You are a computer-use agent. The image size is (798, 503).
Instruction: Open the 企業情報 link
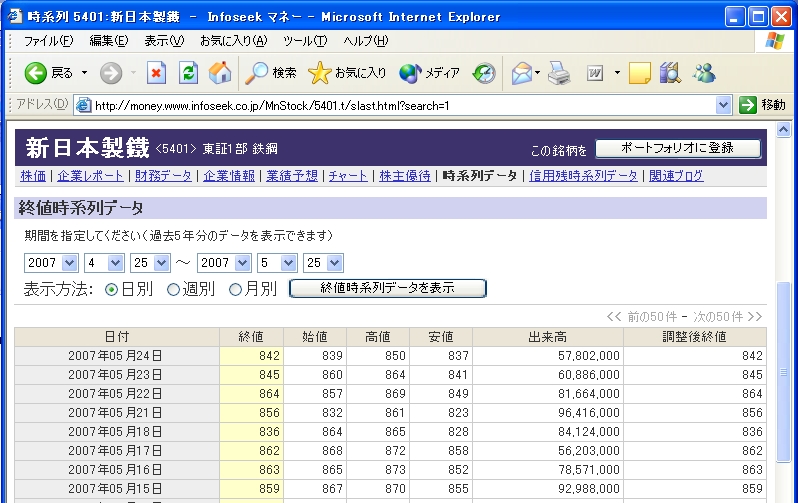pos(229,176)
